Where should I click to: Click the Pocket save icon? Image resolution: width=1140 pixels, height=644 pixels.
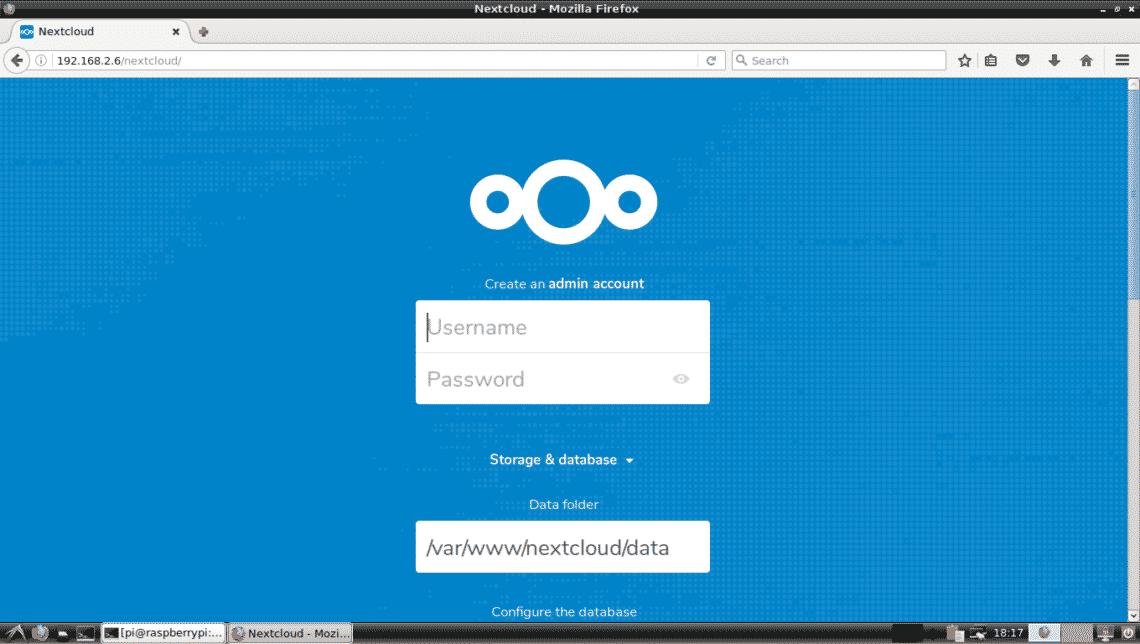[x=1022, y=61]
